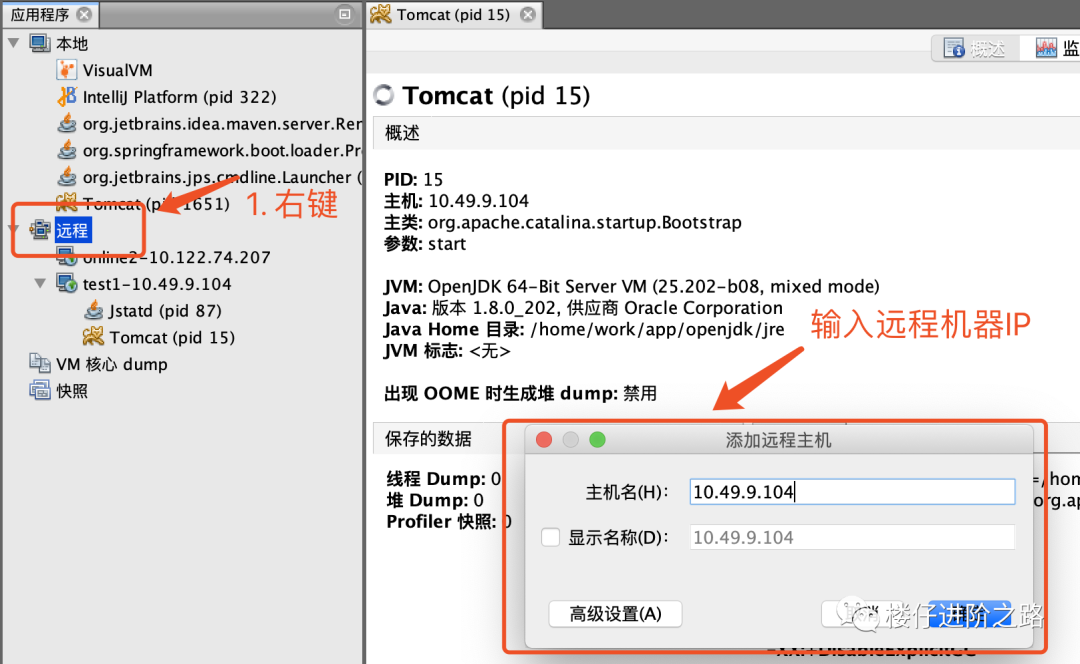Click the Jstatd (pid 87) Java icon

point(93,310)
